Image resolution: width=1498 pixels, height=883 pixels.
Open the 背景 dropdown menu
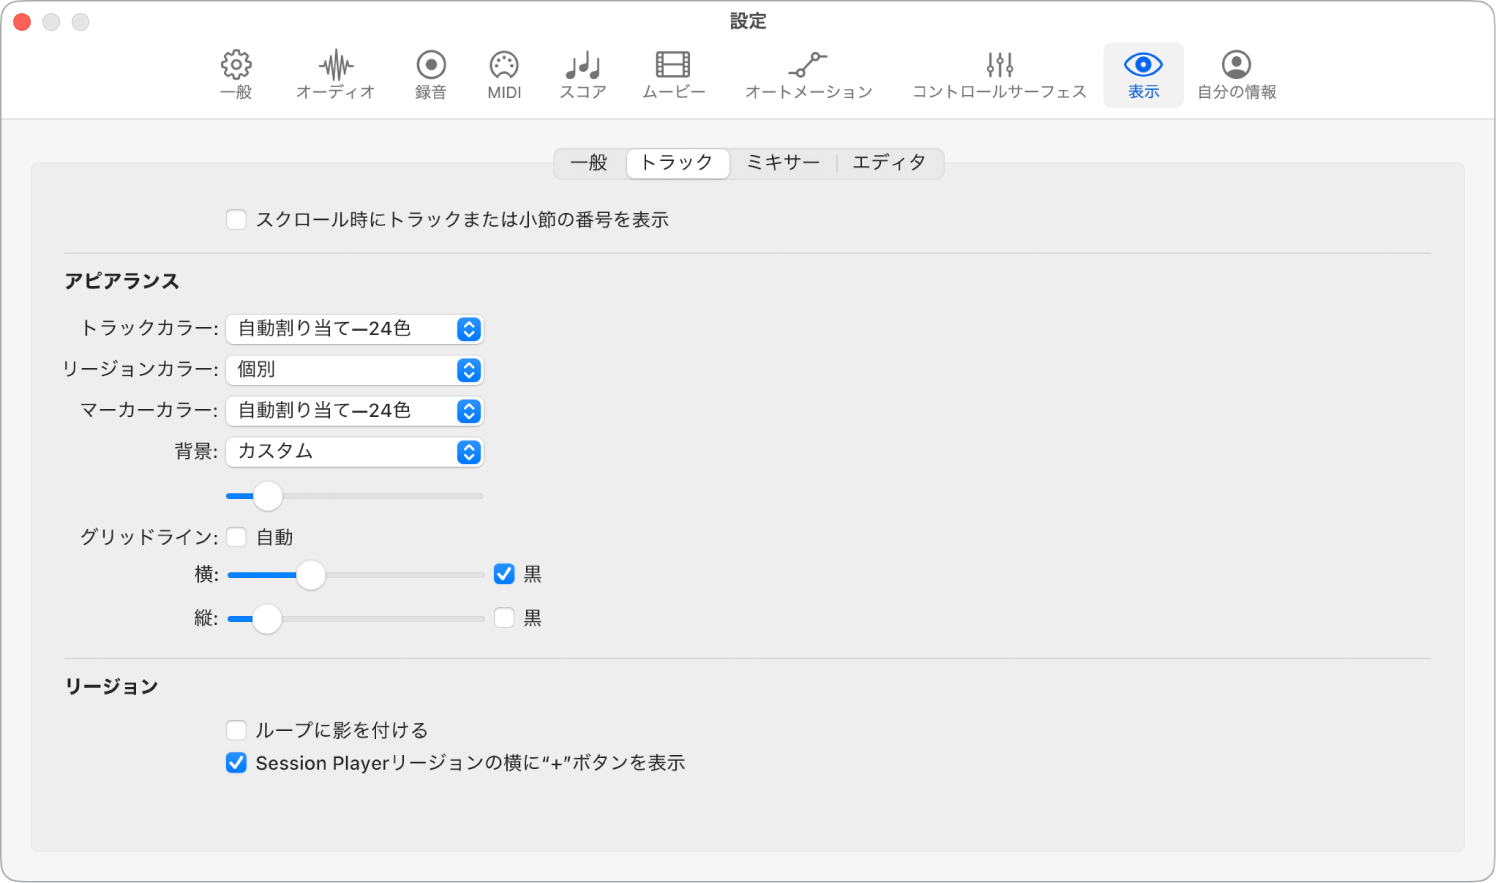[355, 452]
